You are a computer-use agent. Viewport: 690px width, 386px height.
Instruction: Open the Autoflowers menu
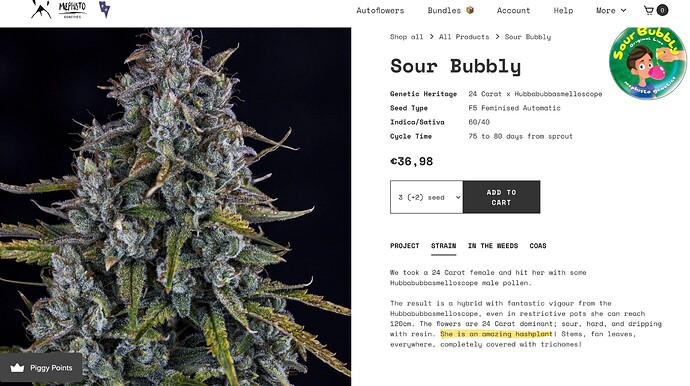pyautogui.click(x=380, y=11)
